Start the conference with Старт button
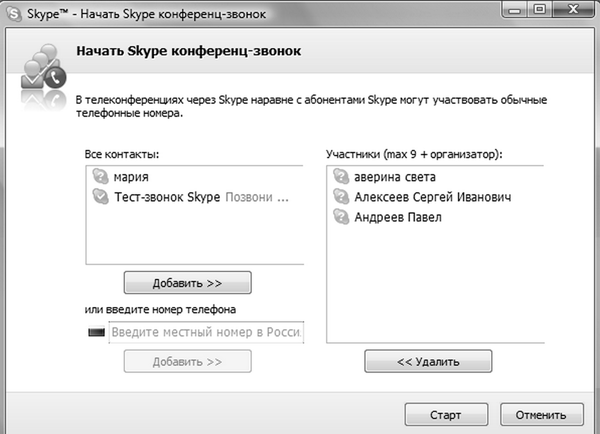The width and height of the screenshot is (600, 434). click(446, 413)
